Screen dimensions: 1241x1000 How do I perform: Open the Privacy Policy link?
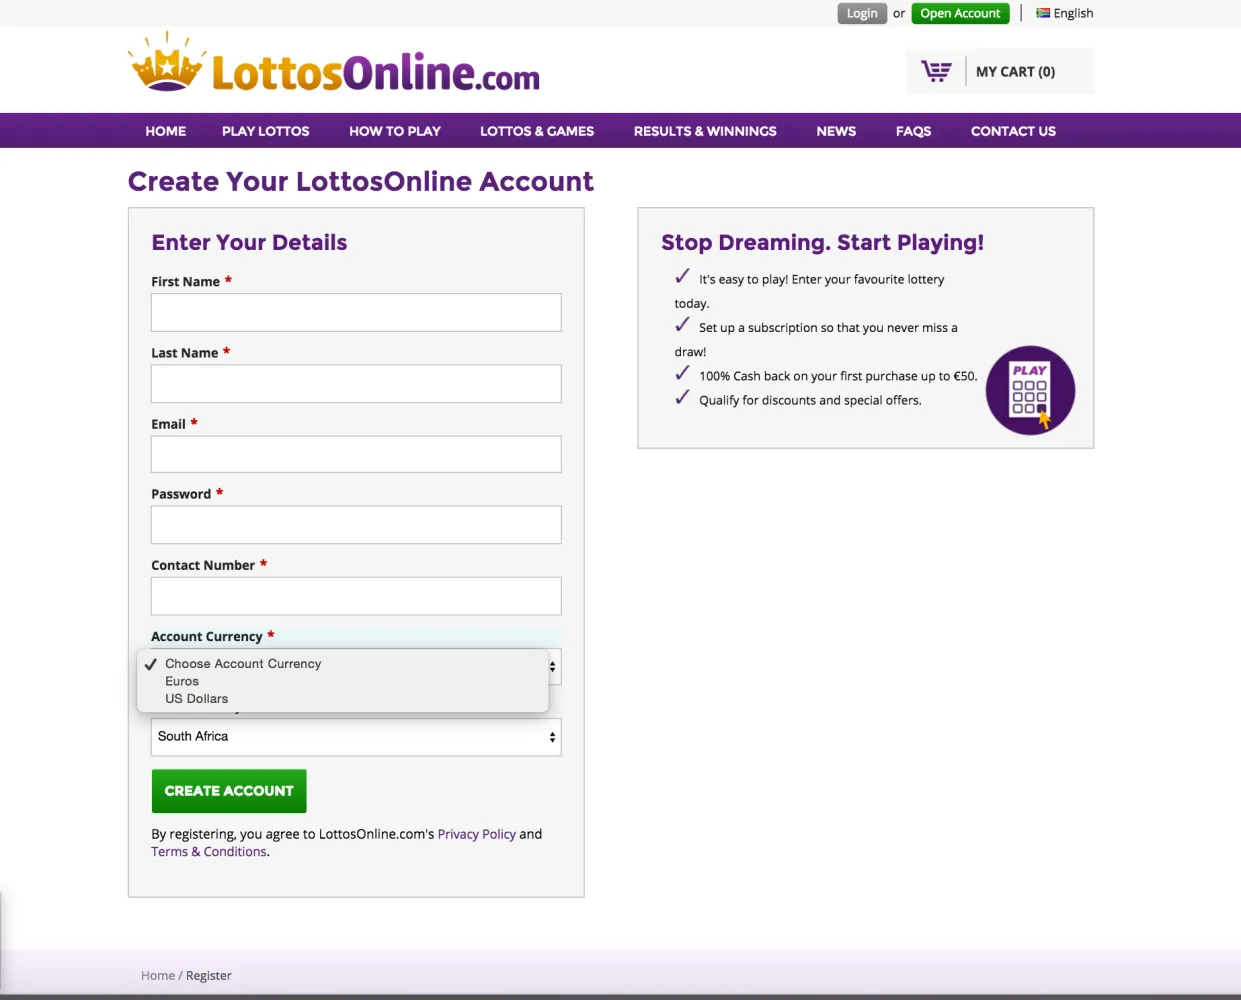(477, 834)
